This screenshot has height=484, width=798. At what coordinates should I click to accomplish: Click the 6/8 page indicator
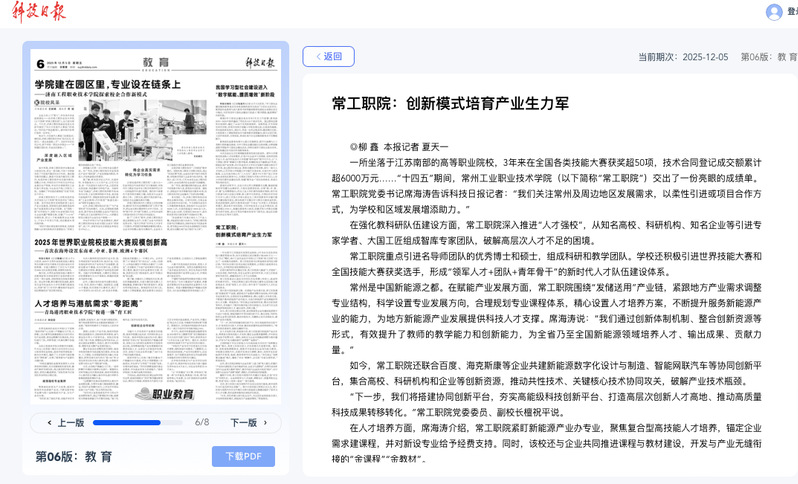202,423
